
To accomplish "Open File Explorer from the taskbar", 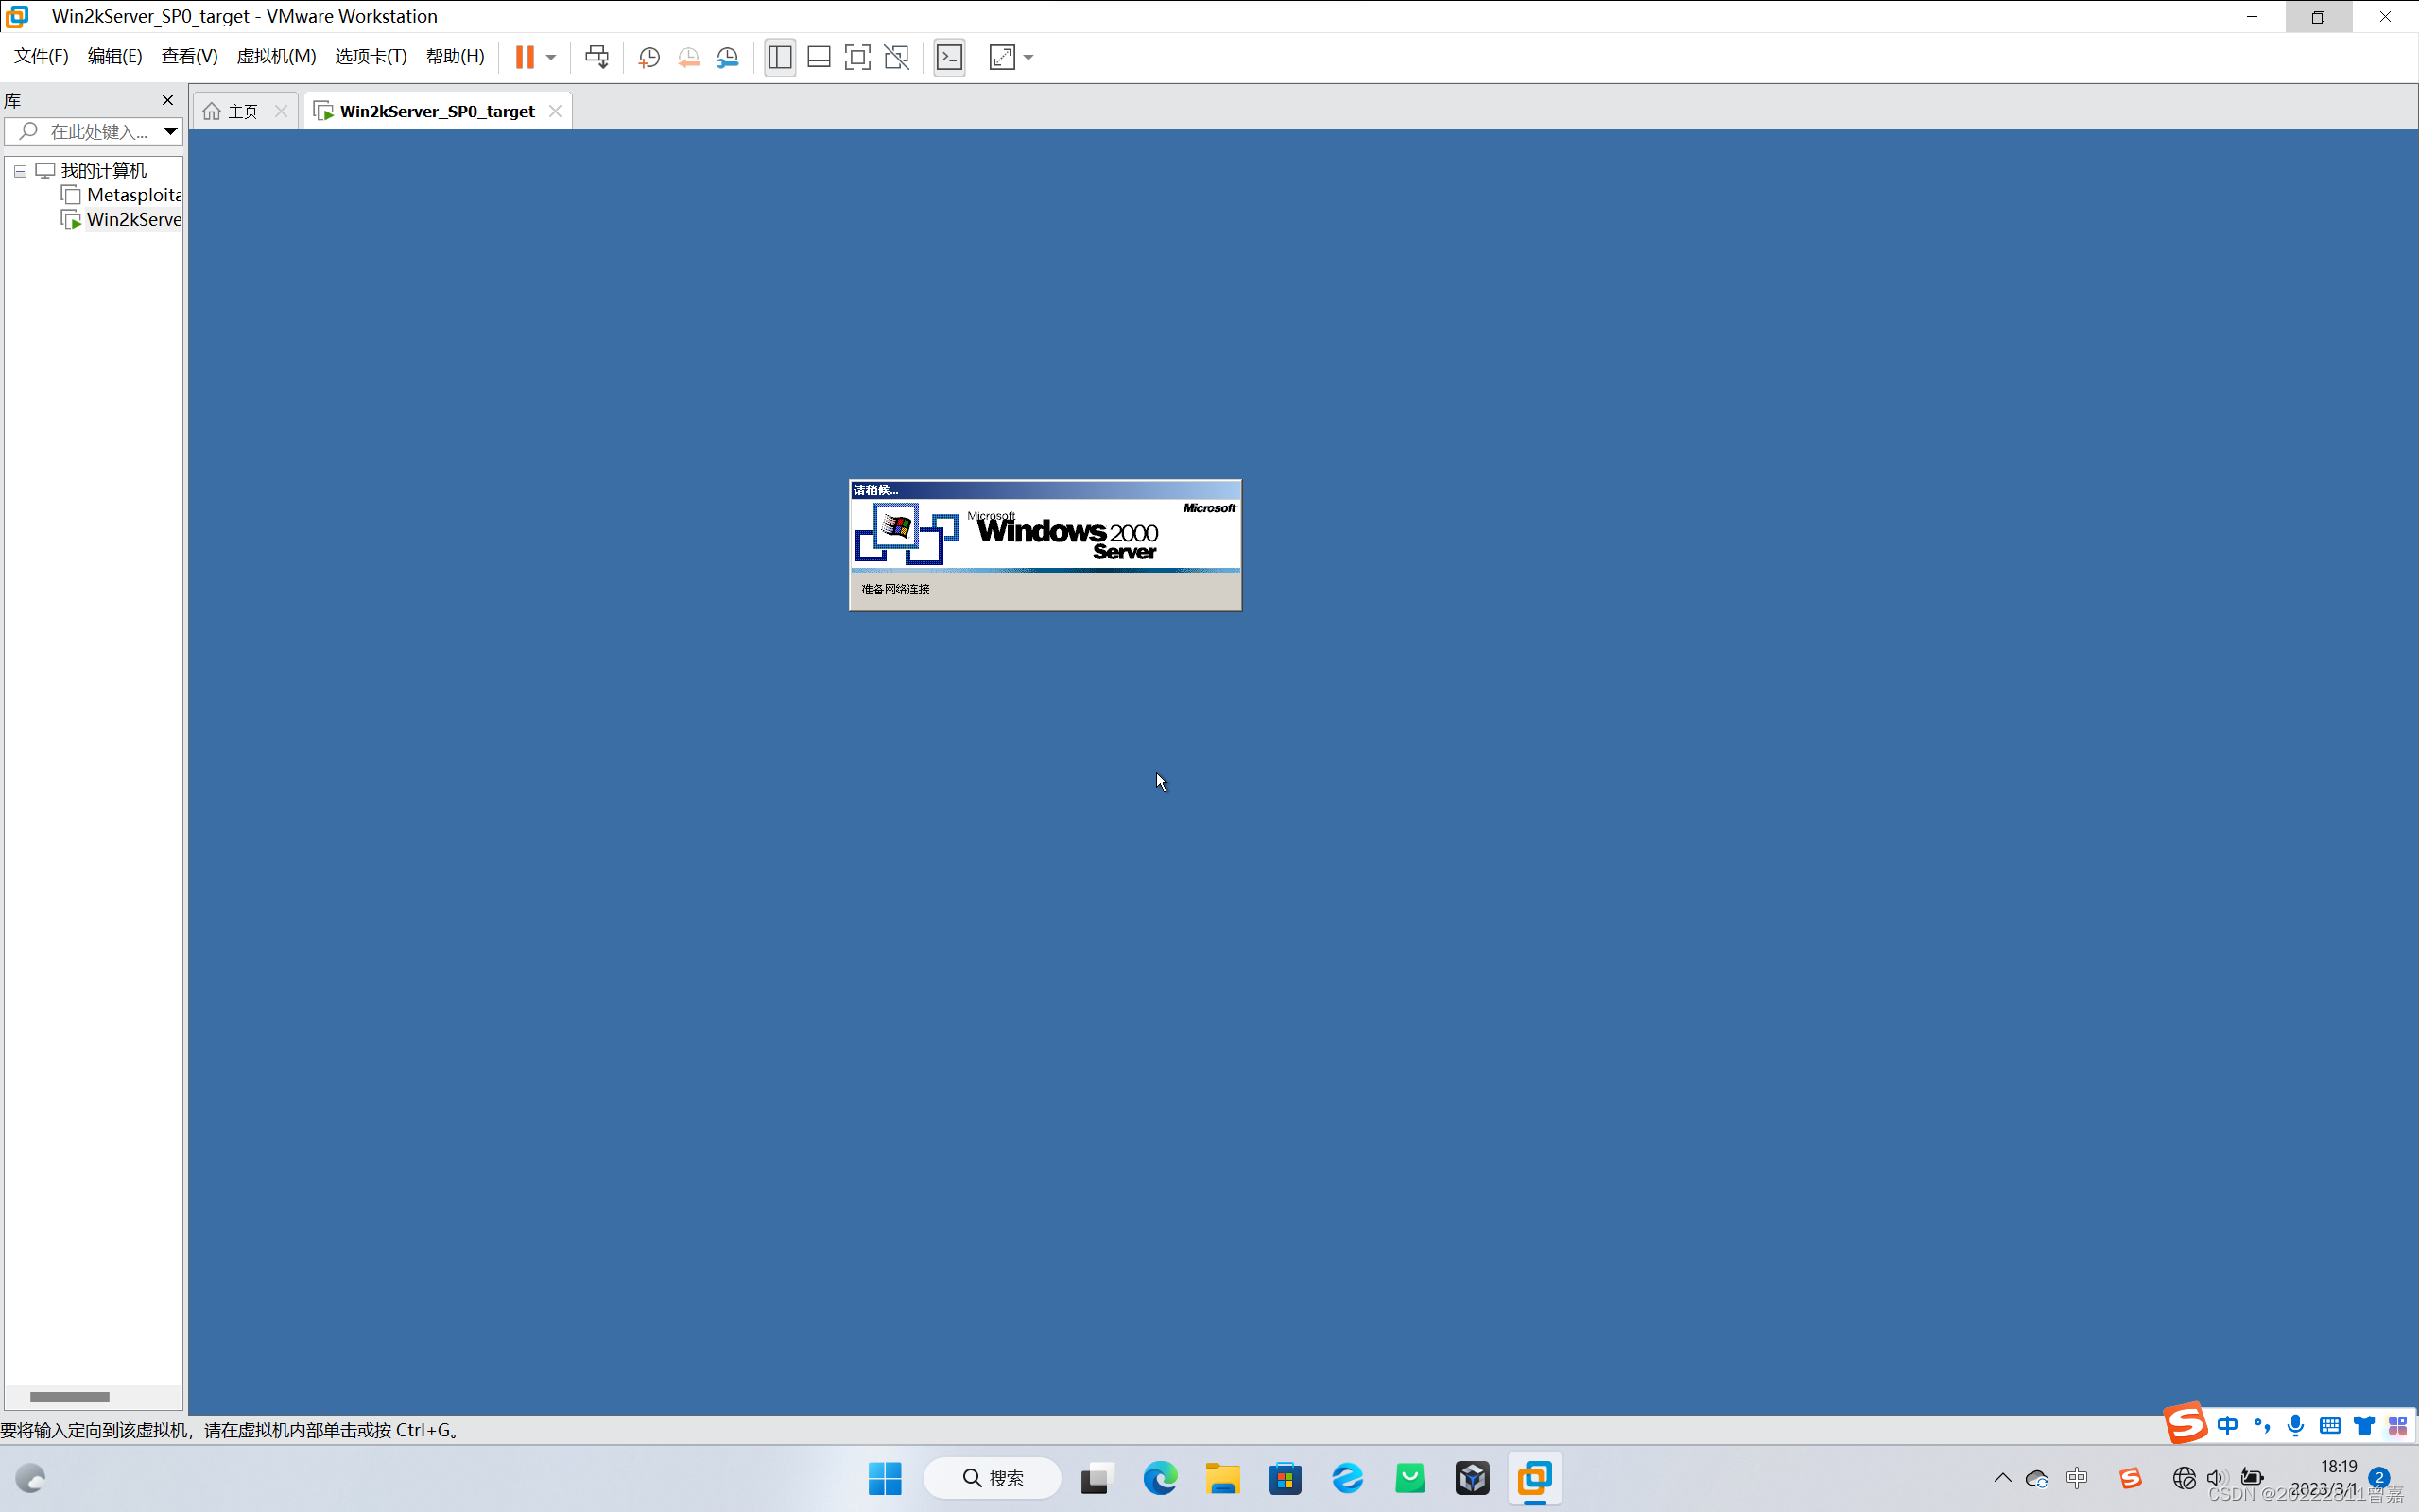I will pos(1222,1478).
